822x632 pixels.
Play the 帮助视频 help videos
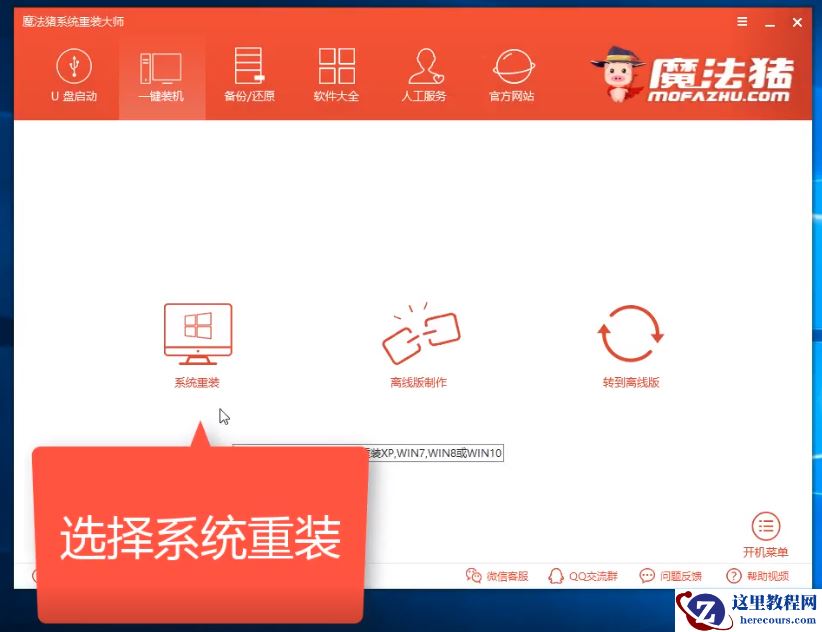756,576
